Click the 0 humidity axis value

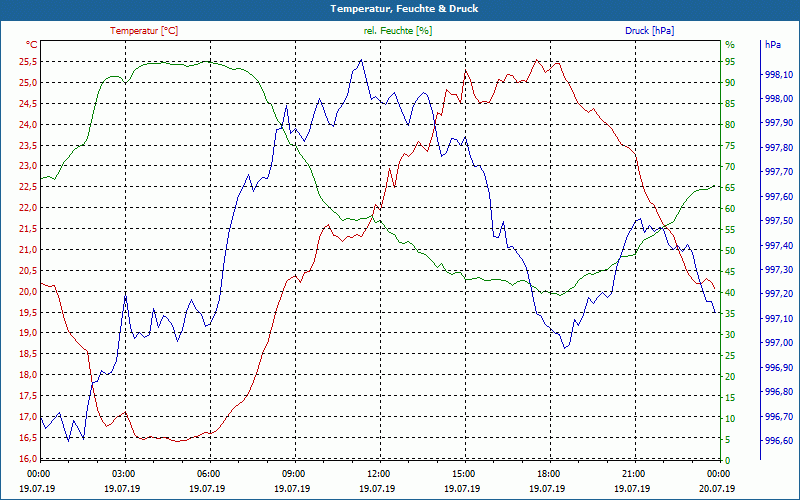click(x=728, y=460)
